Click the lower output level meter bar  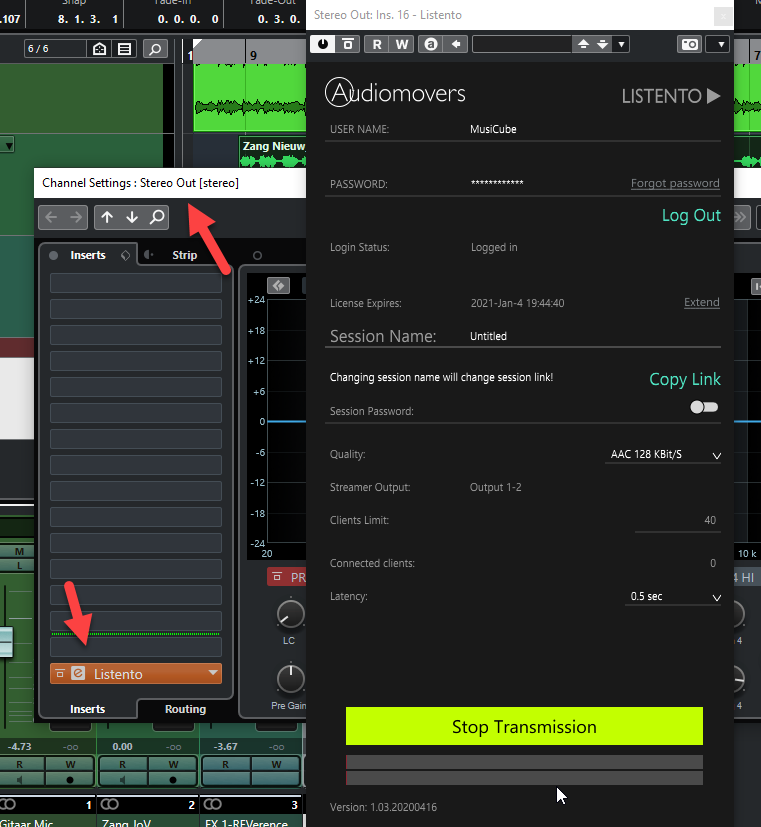point(524,778)
